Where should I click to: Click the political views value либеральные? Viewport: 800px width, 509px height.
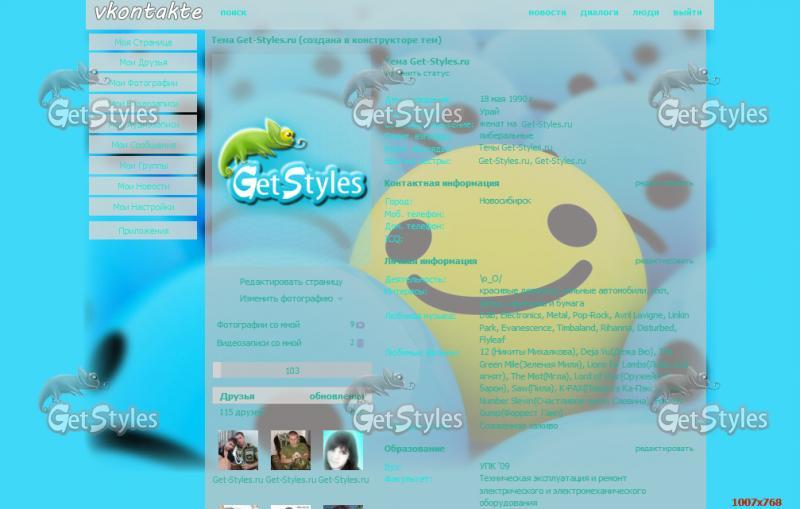[506, 136]
